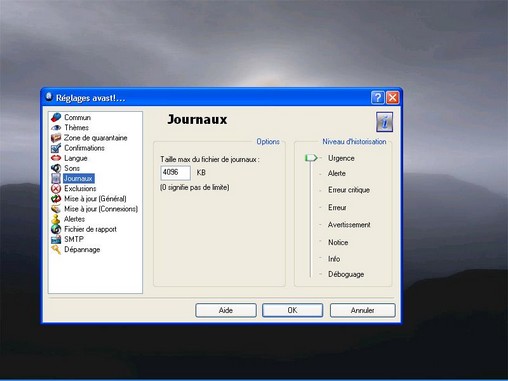Click the Exclusions red X icon
Image resolution: width=508 pixels, height=381 pixels.
pos(56,189)
